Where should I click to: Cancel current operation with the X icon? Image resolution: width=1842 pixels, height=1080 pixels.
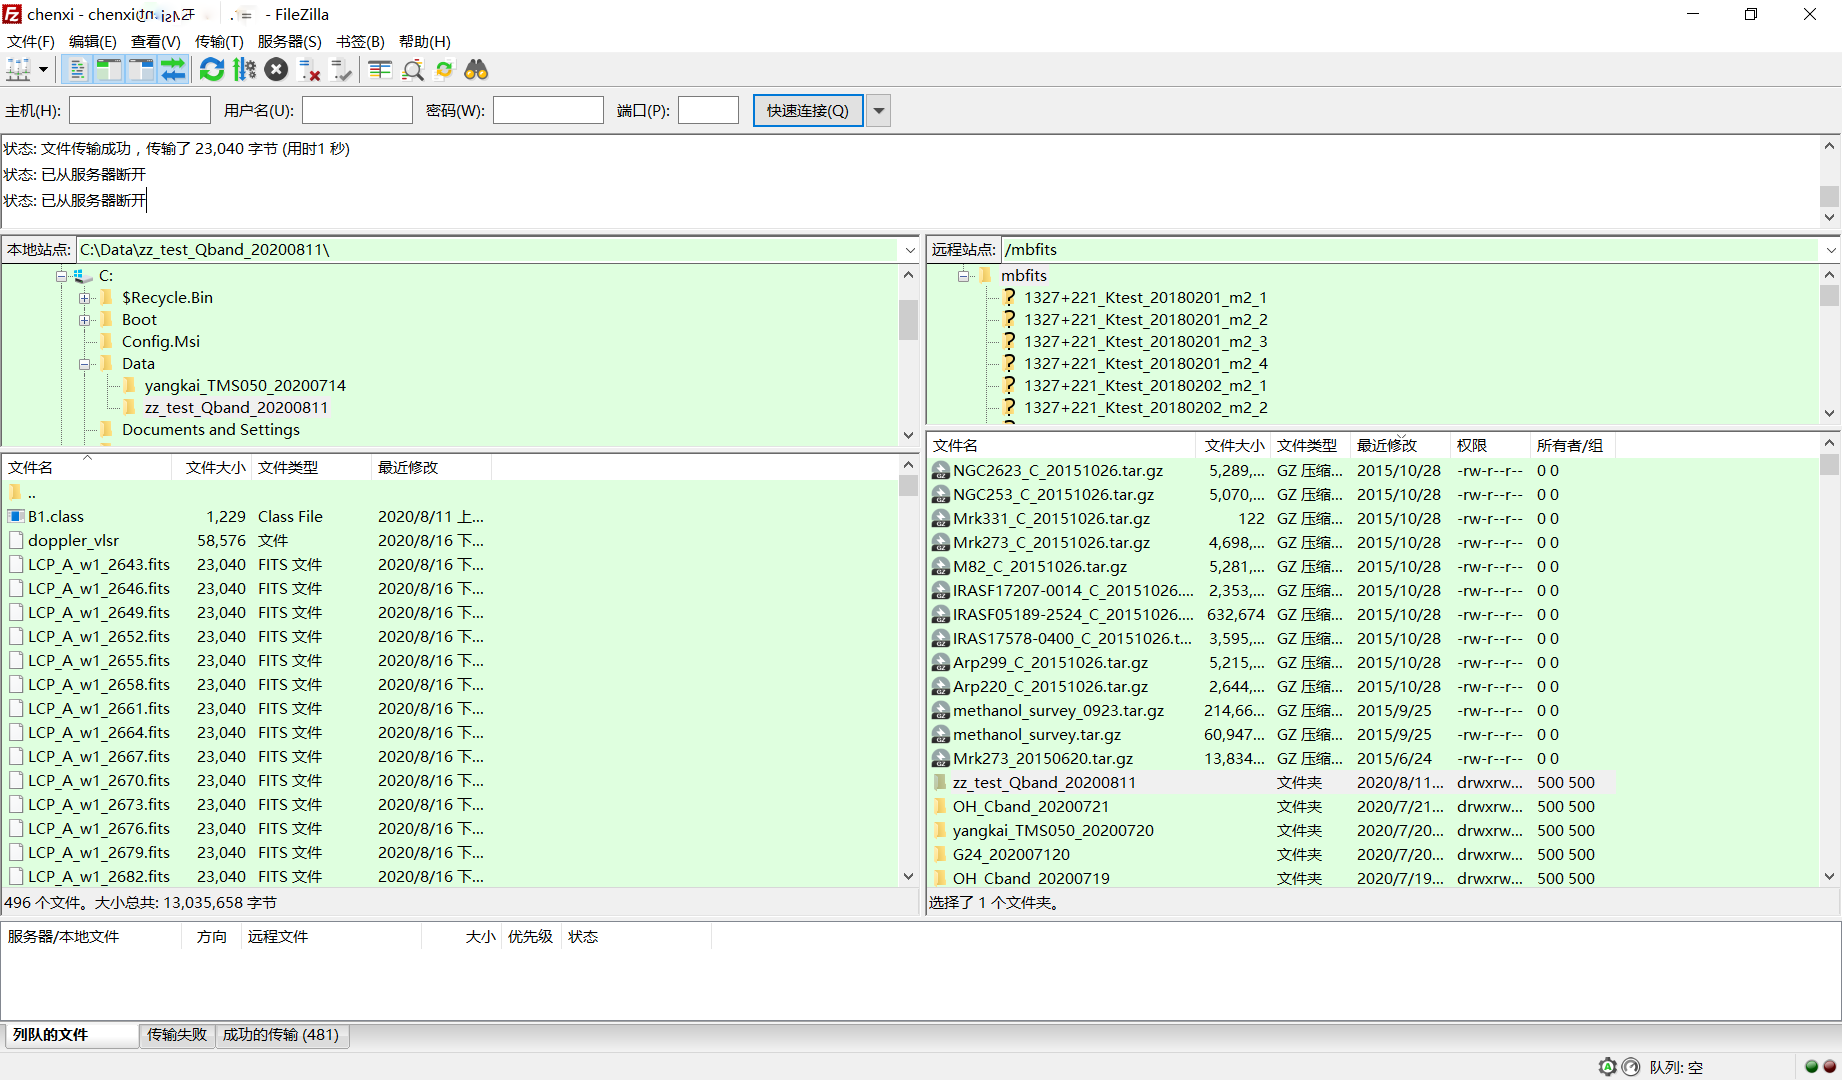(x=277, y=70)
